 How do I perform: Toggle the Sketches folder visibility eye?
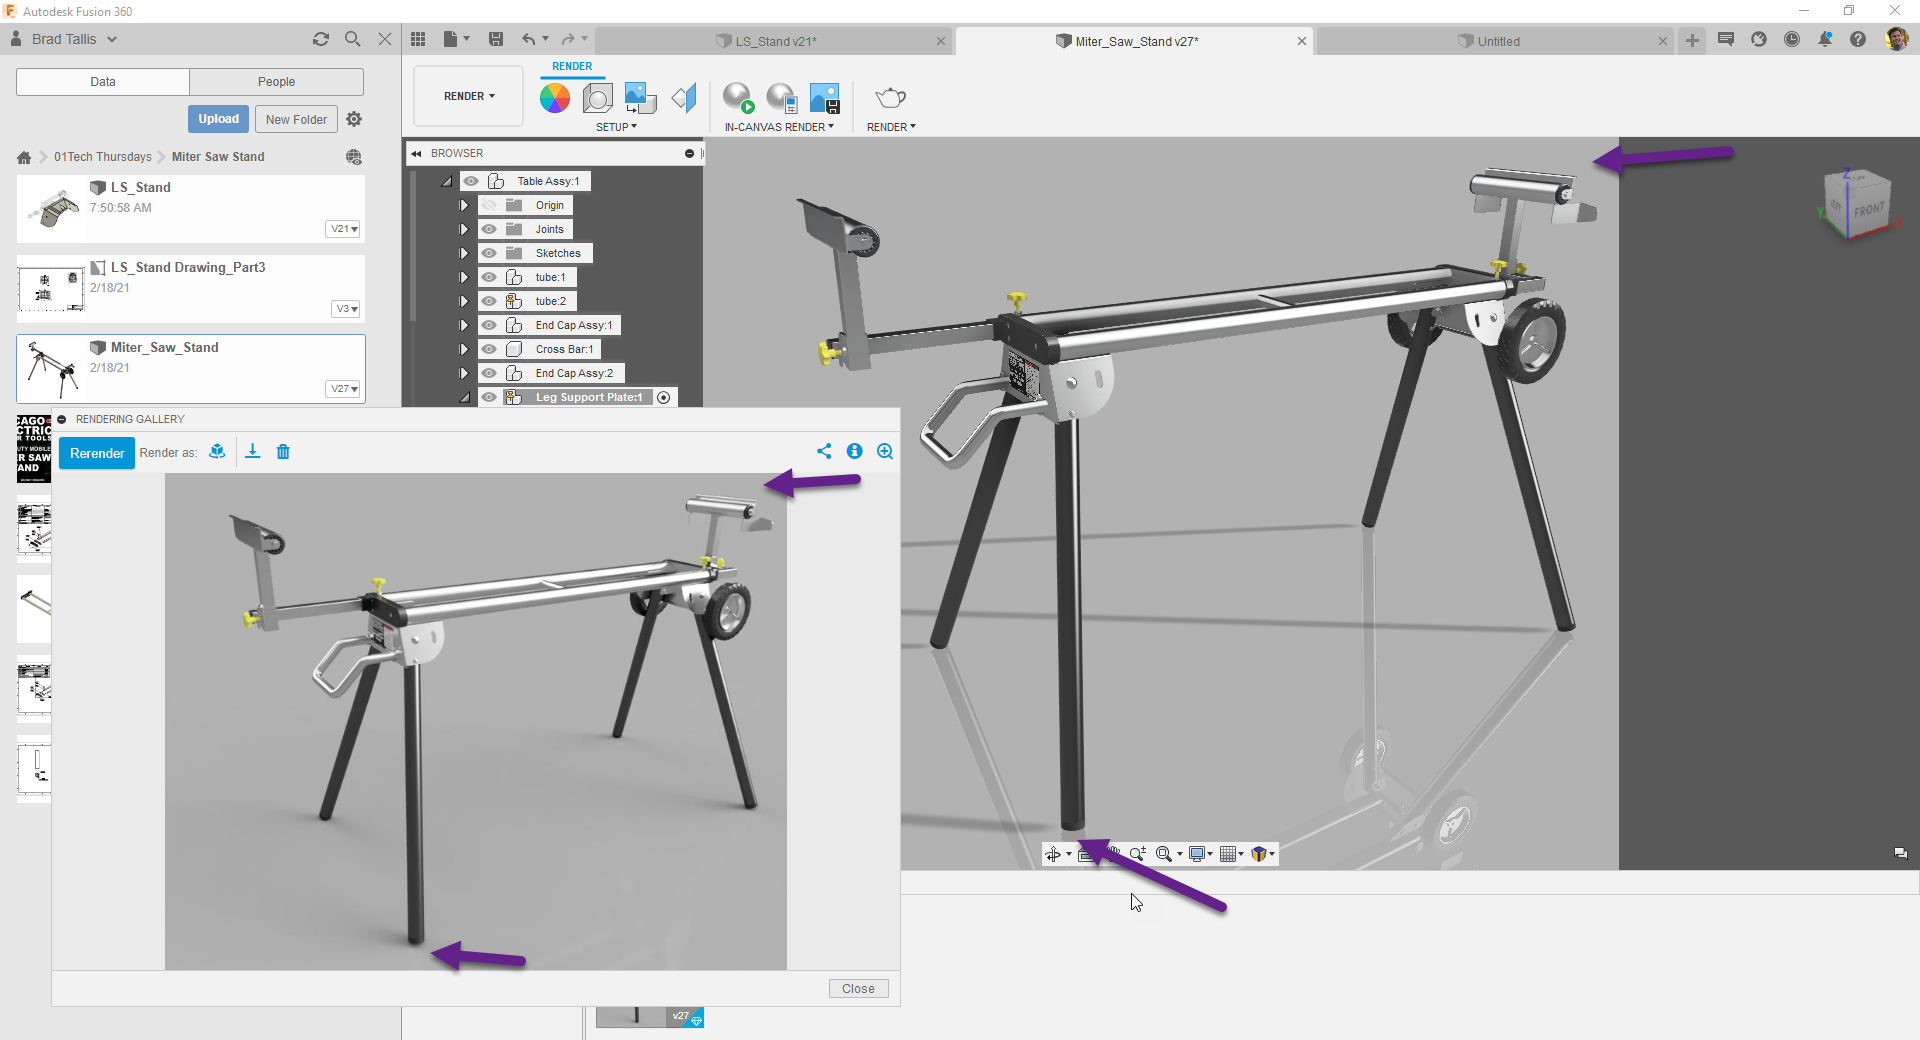coord(490,253)
